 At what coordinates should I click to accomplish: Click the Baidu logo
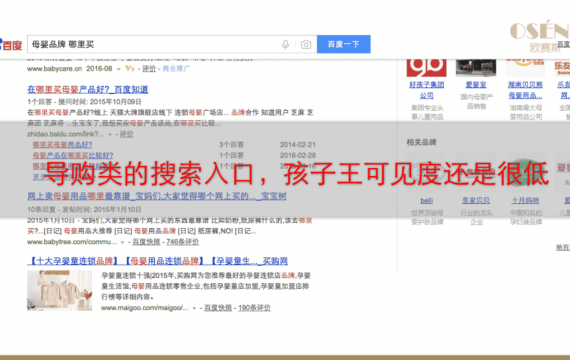[11, 45]
